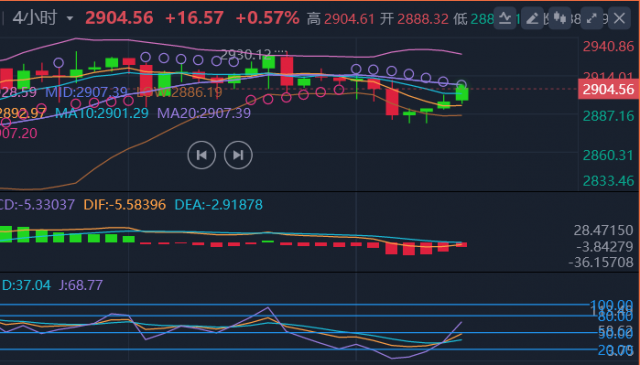This screenshot has height=365, width=640.
Task: Select the pencil drawing tool
Action: [532, 18]
